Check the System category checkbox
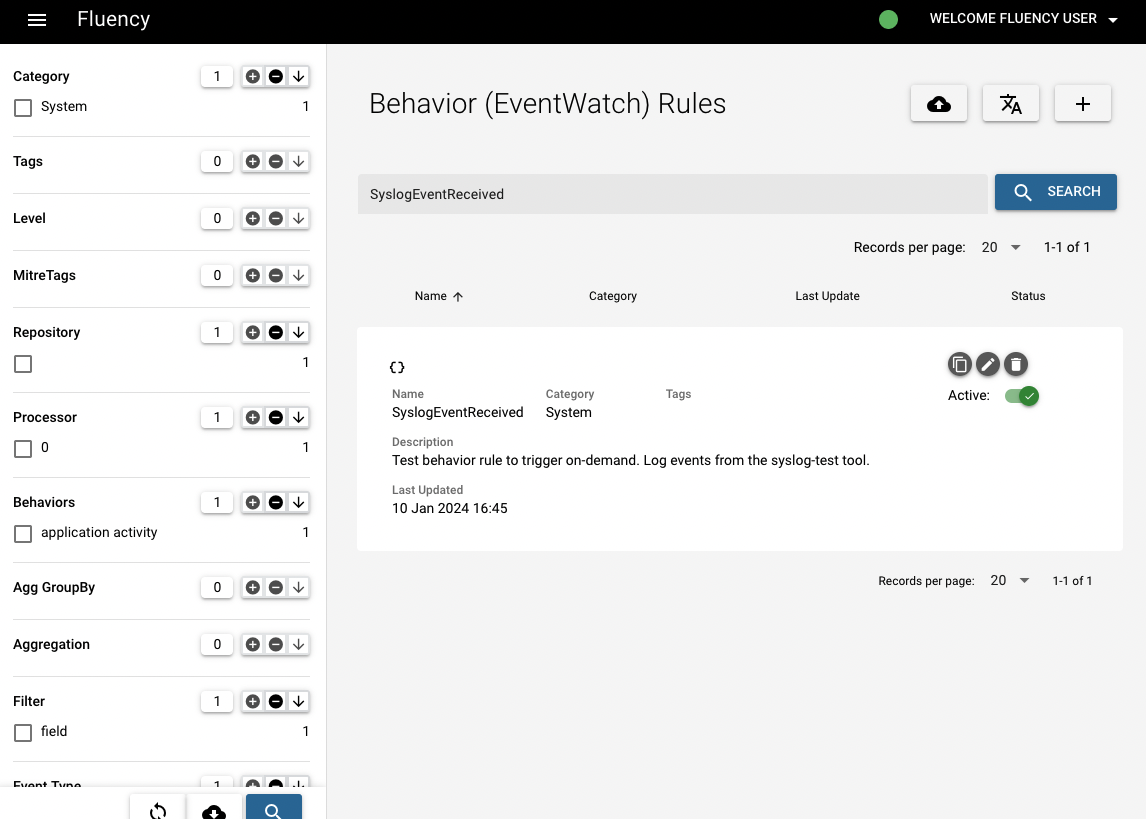1146x819 pixels. (23, 108)
